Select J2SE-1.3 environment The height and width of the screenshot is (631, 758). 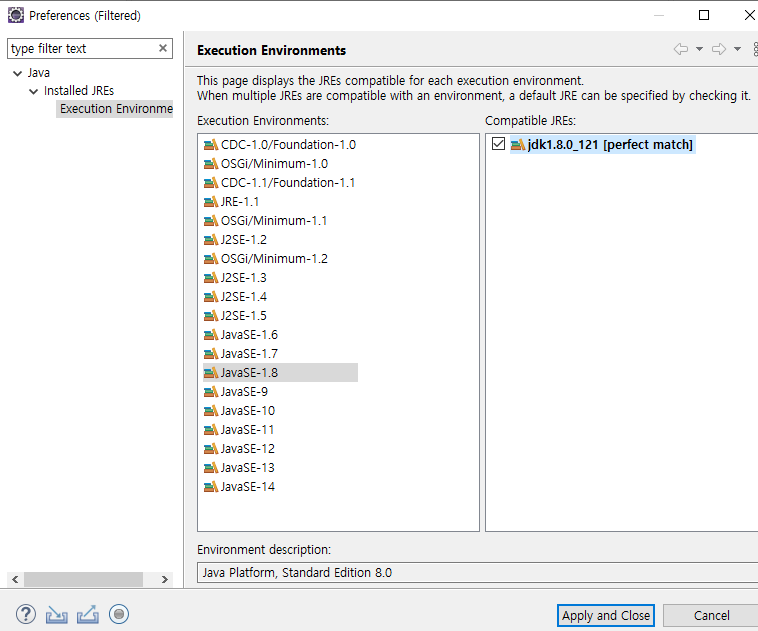(235, 278)
